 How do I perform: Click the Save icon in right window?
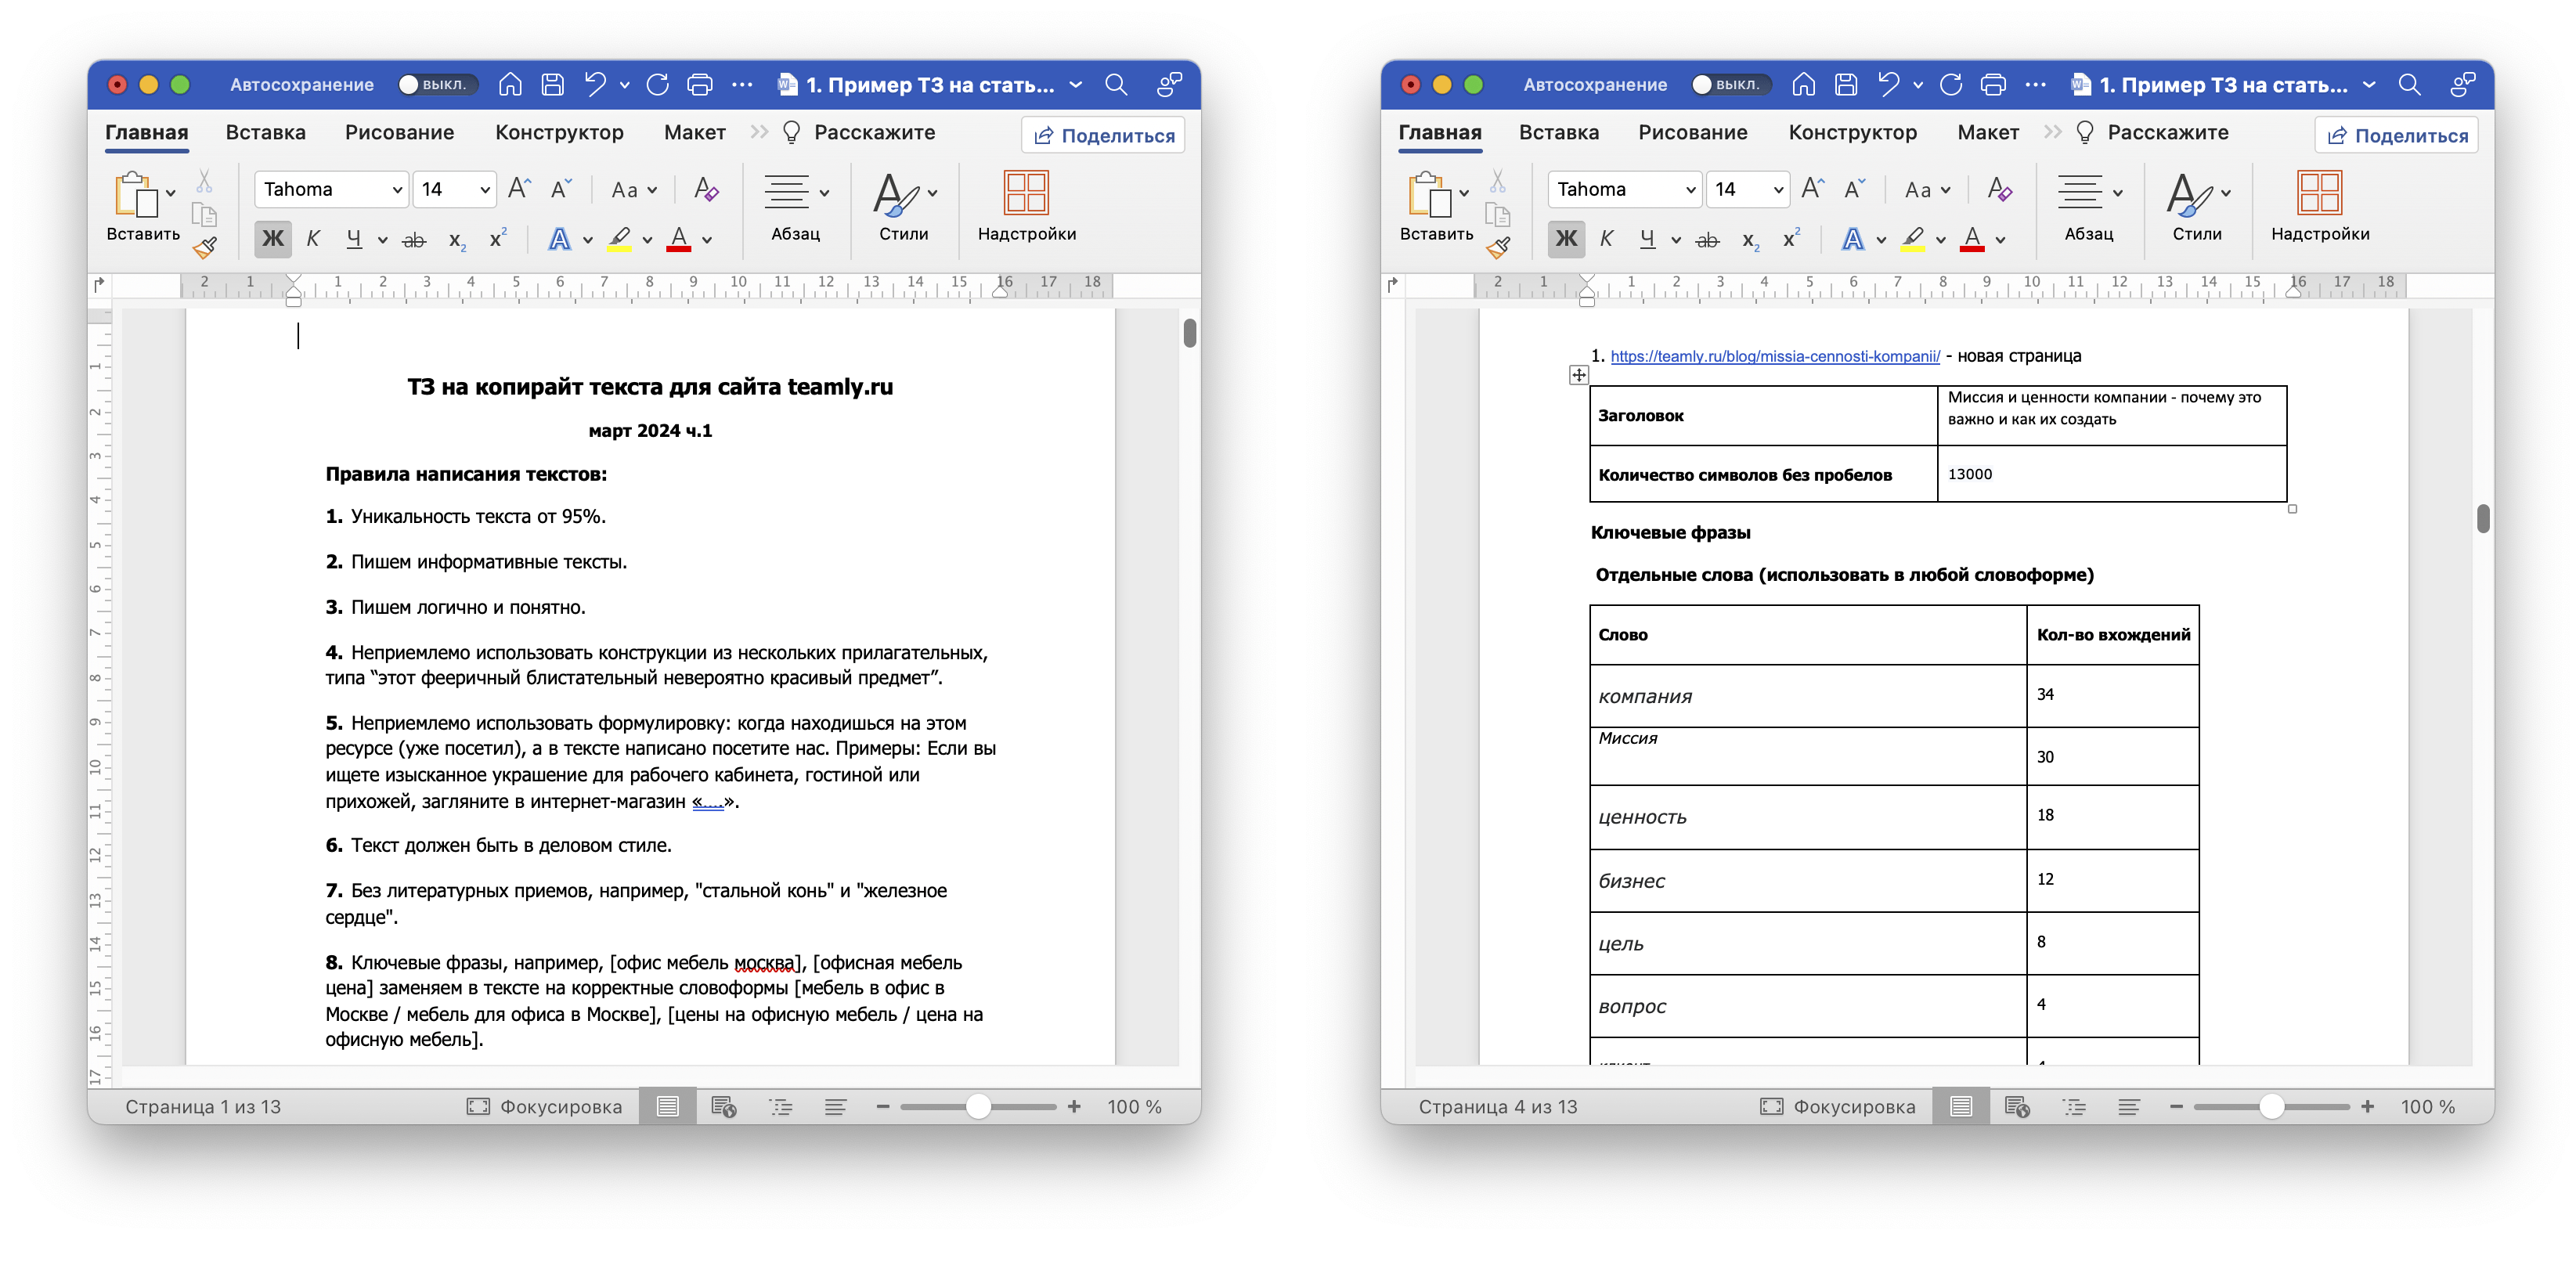[1846, 85]
